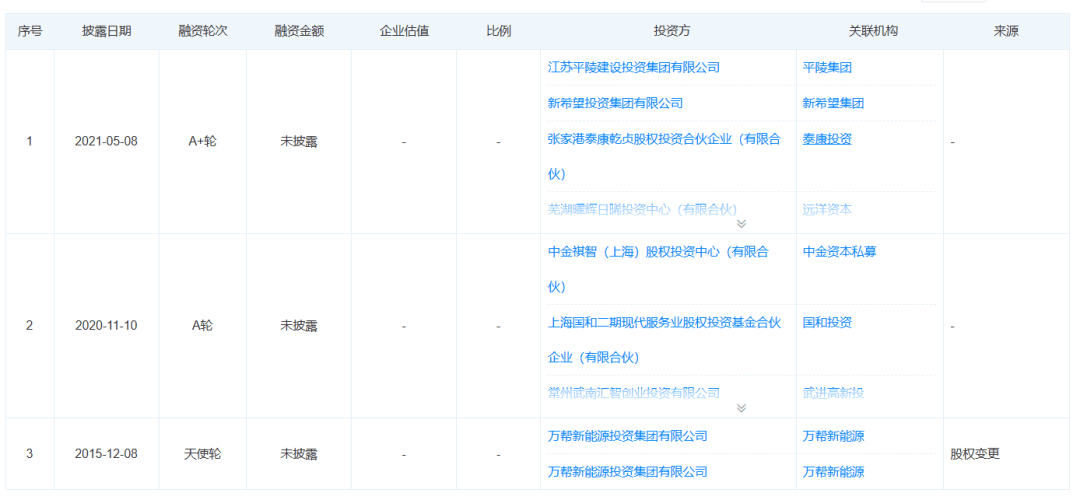Image resolution: width=1080 pixels, height=500 pixels.
Task: Select the 2015-12-08 disclosure date cell
Action: [x=106, y=454]
